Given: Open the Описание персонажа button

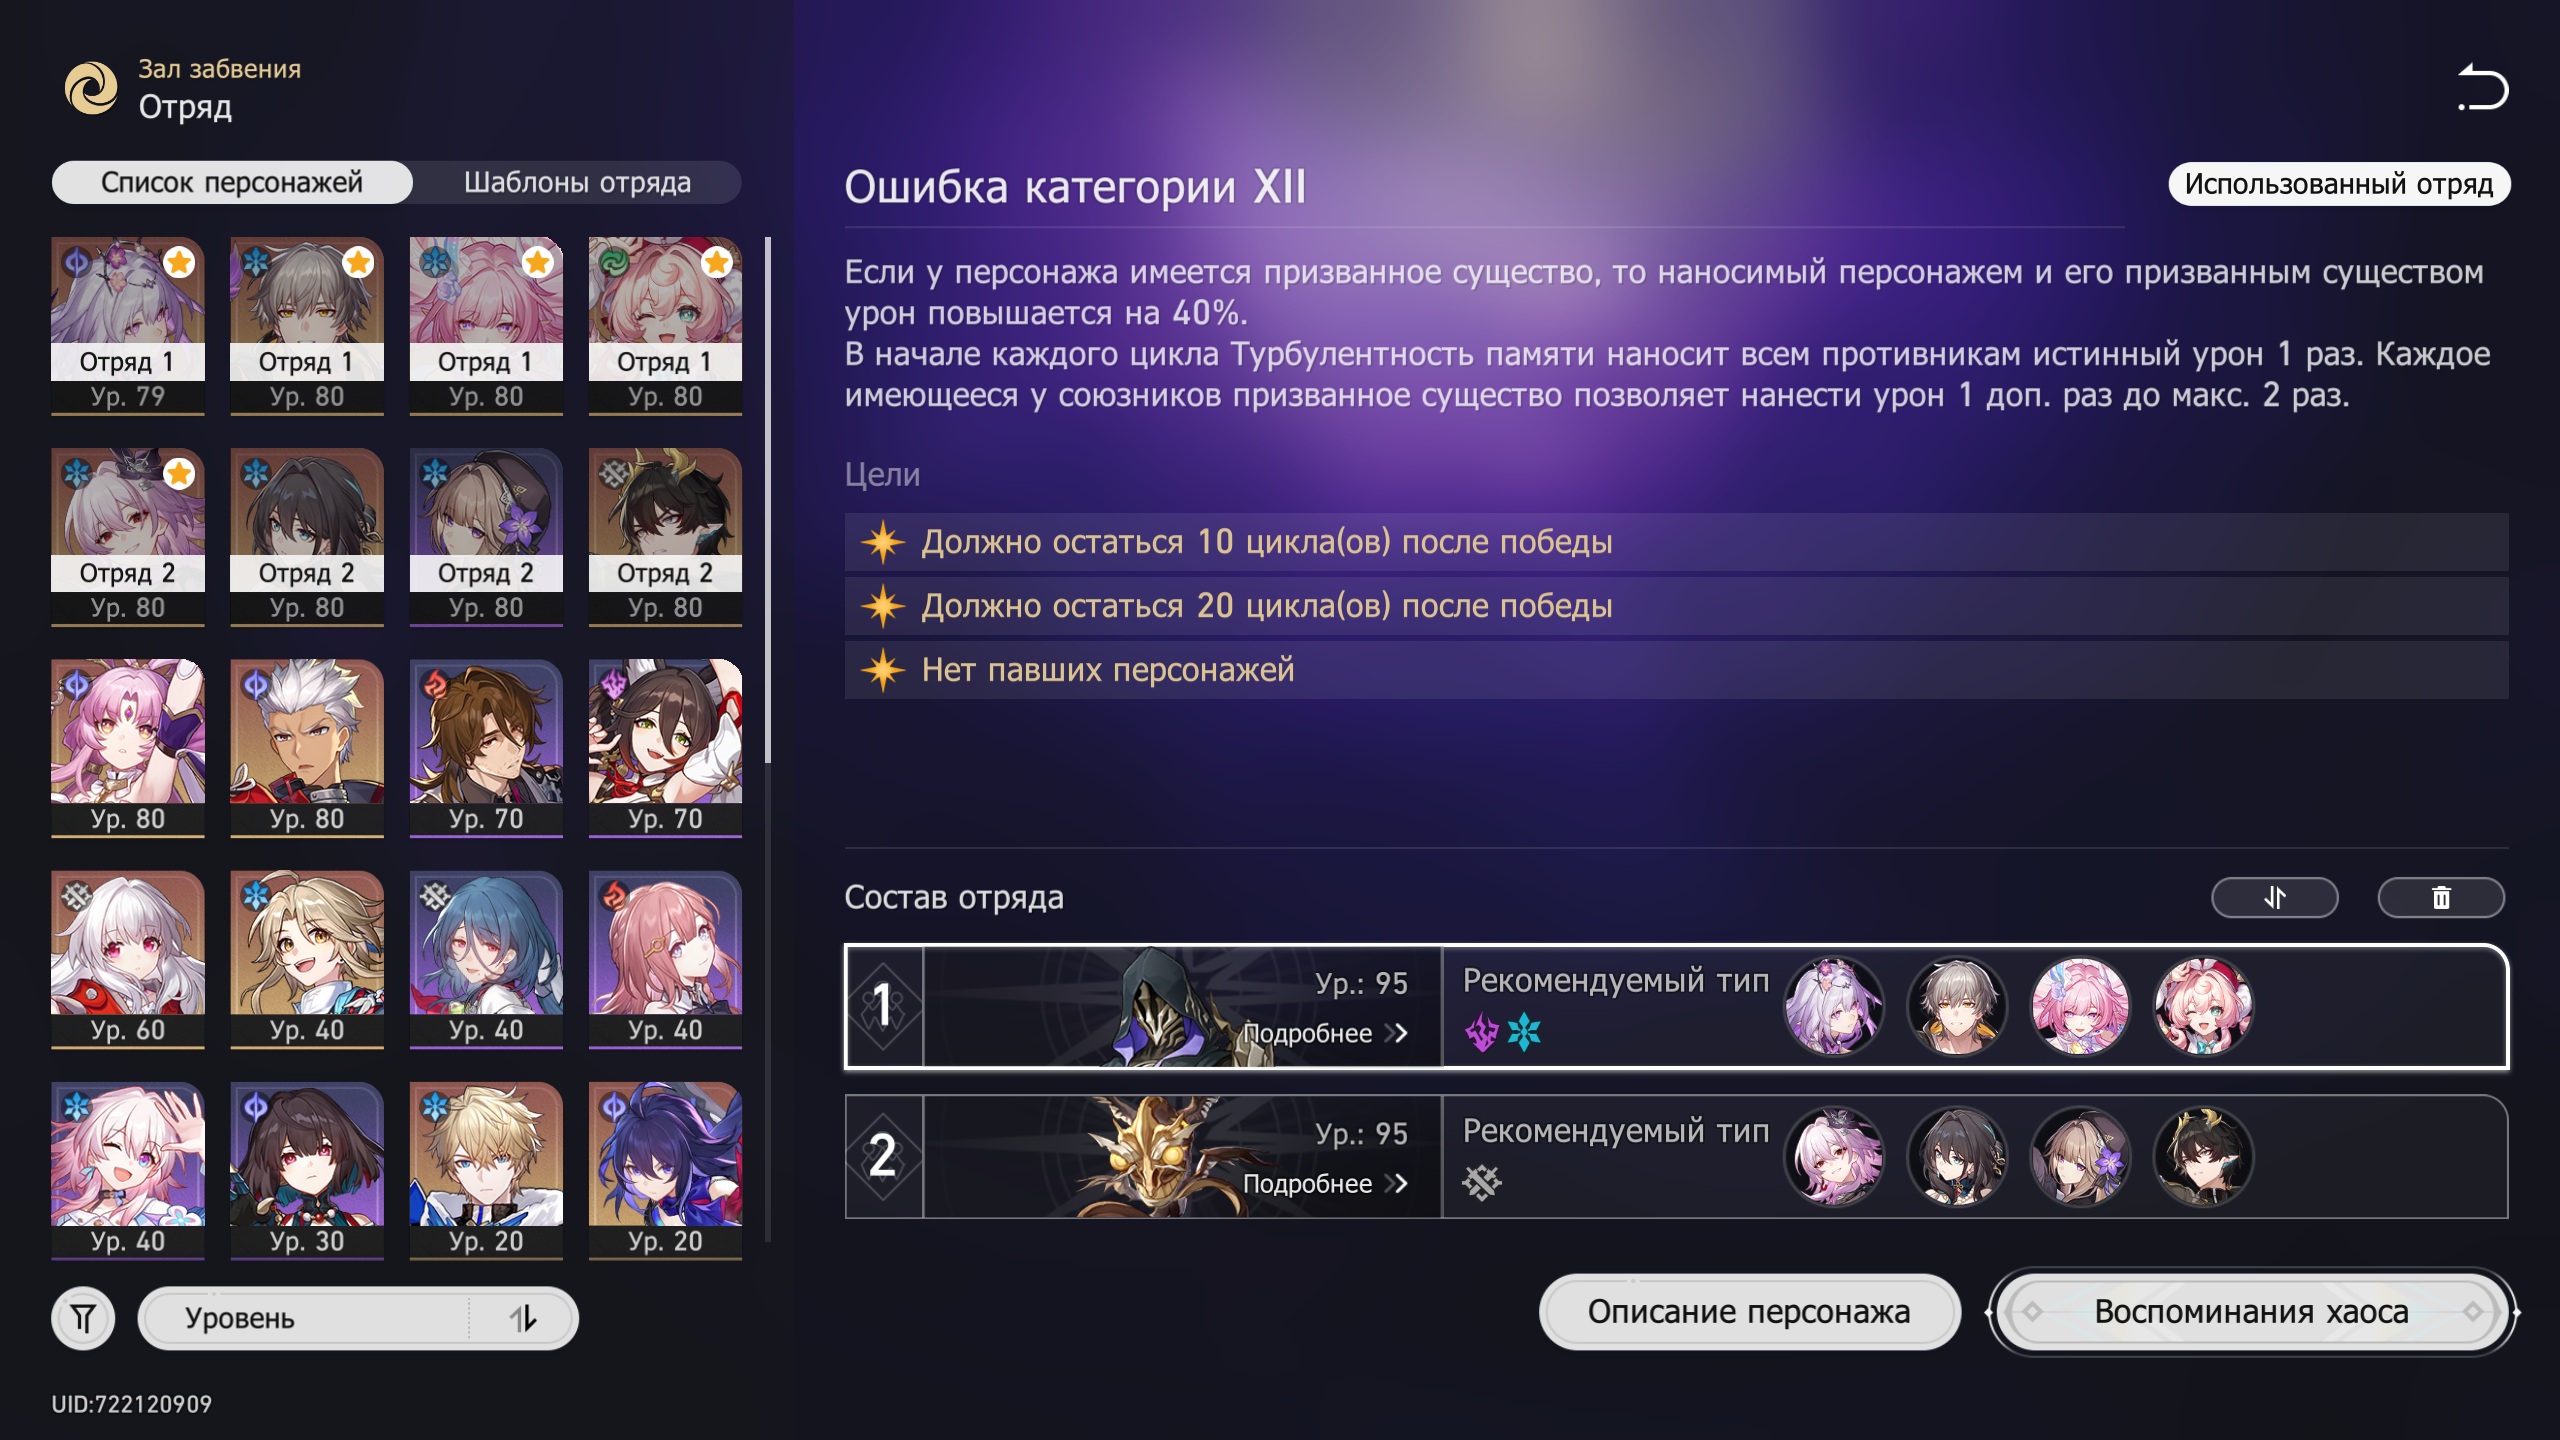Looking at the screenshot, I should coord(1749,1311).
